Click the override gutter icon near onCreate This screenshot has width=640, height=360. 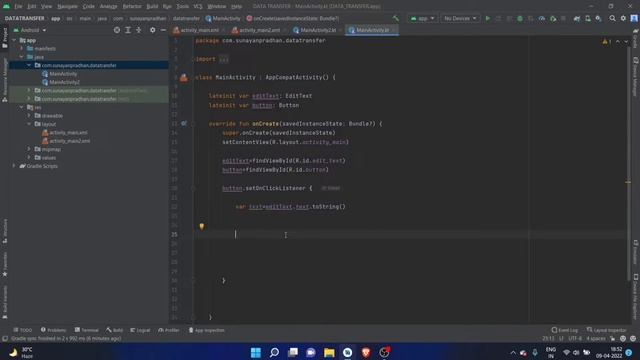(184, 123)
